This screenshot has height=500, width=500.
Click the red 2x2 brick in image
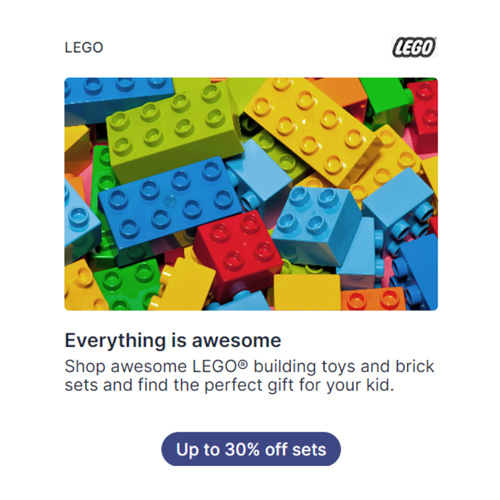coord(239,251)
